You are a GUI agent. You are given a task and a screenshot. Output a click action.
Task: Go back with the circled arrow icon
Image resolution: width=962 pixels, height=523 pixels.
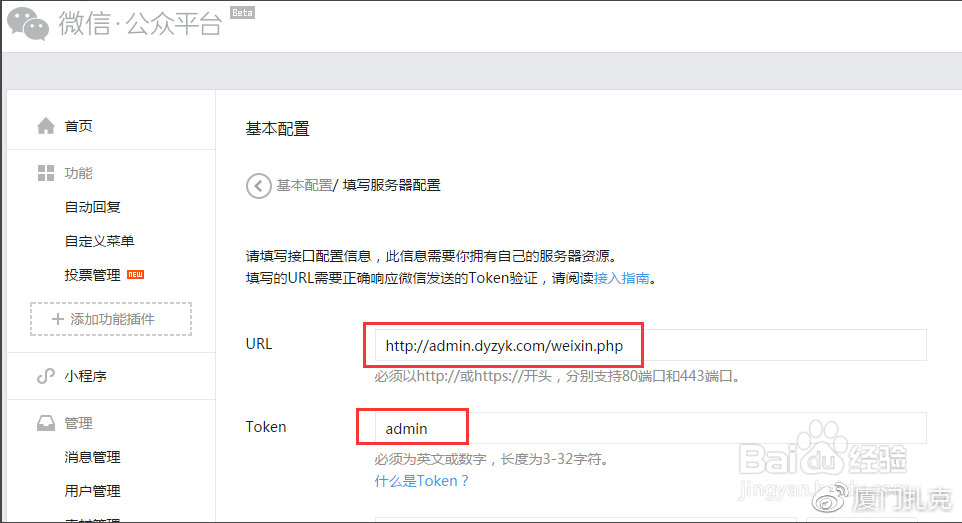[x=258, y=185]
